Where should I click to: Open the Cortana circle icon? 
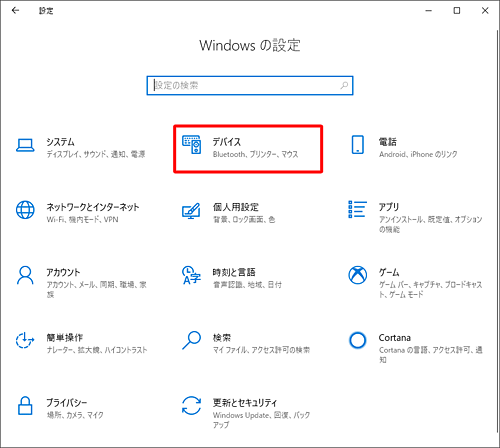point(358,340)
